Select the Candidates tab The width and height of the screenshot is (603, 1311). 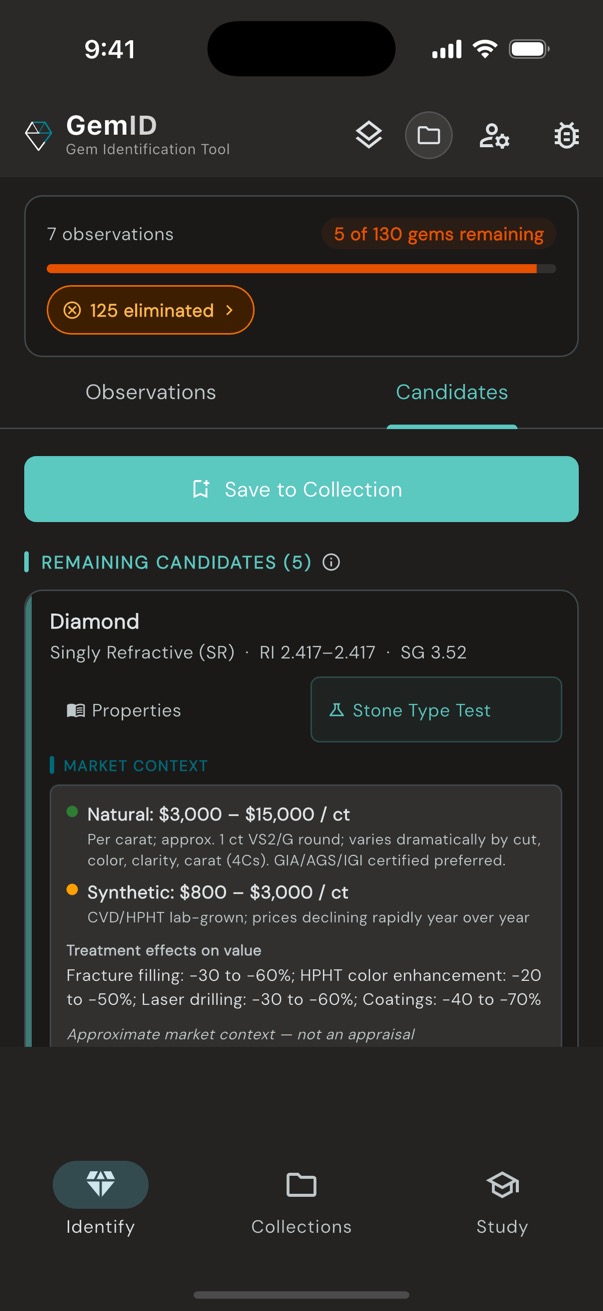click(x=452, y=392)
